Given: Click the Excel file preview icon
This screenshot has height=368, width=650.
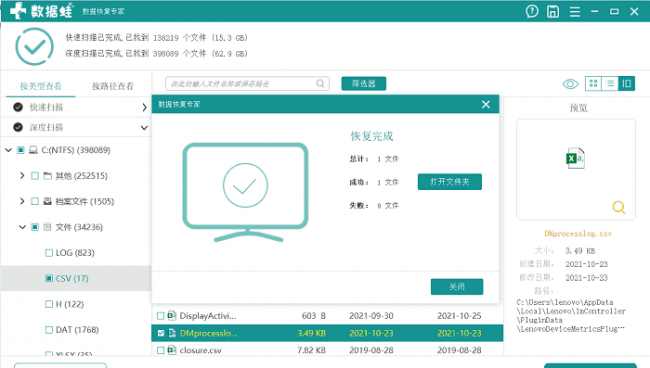Looking at the screenshot, I should pyautogui.click(x=575, y=158).
